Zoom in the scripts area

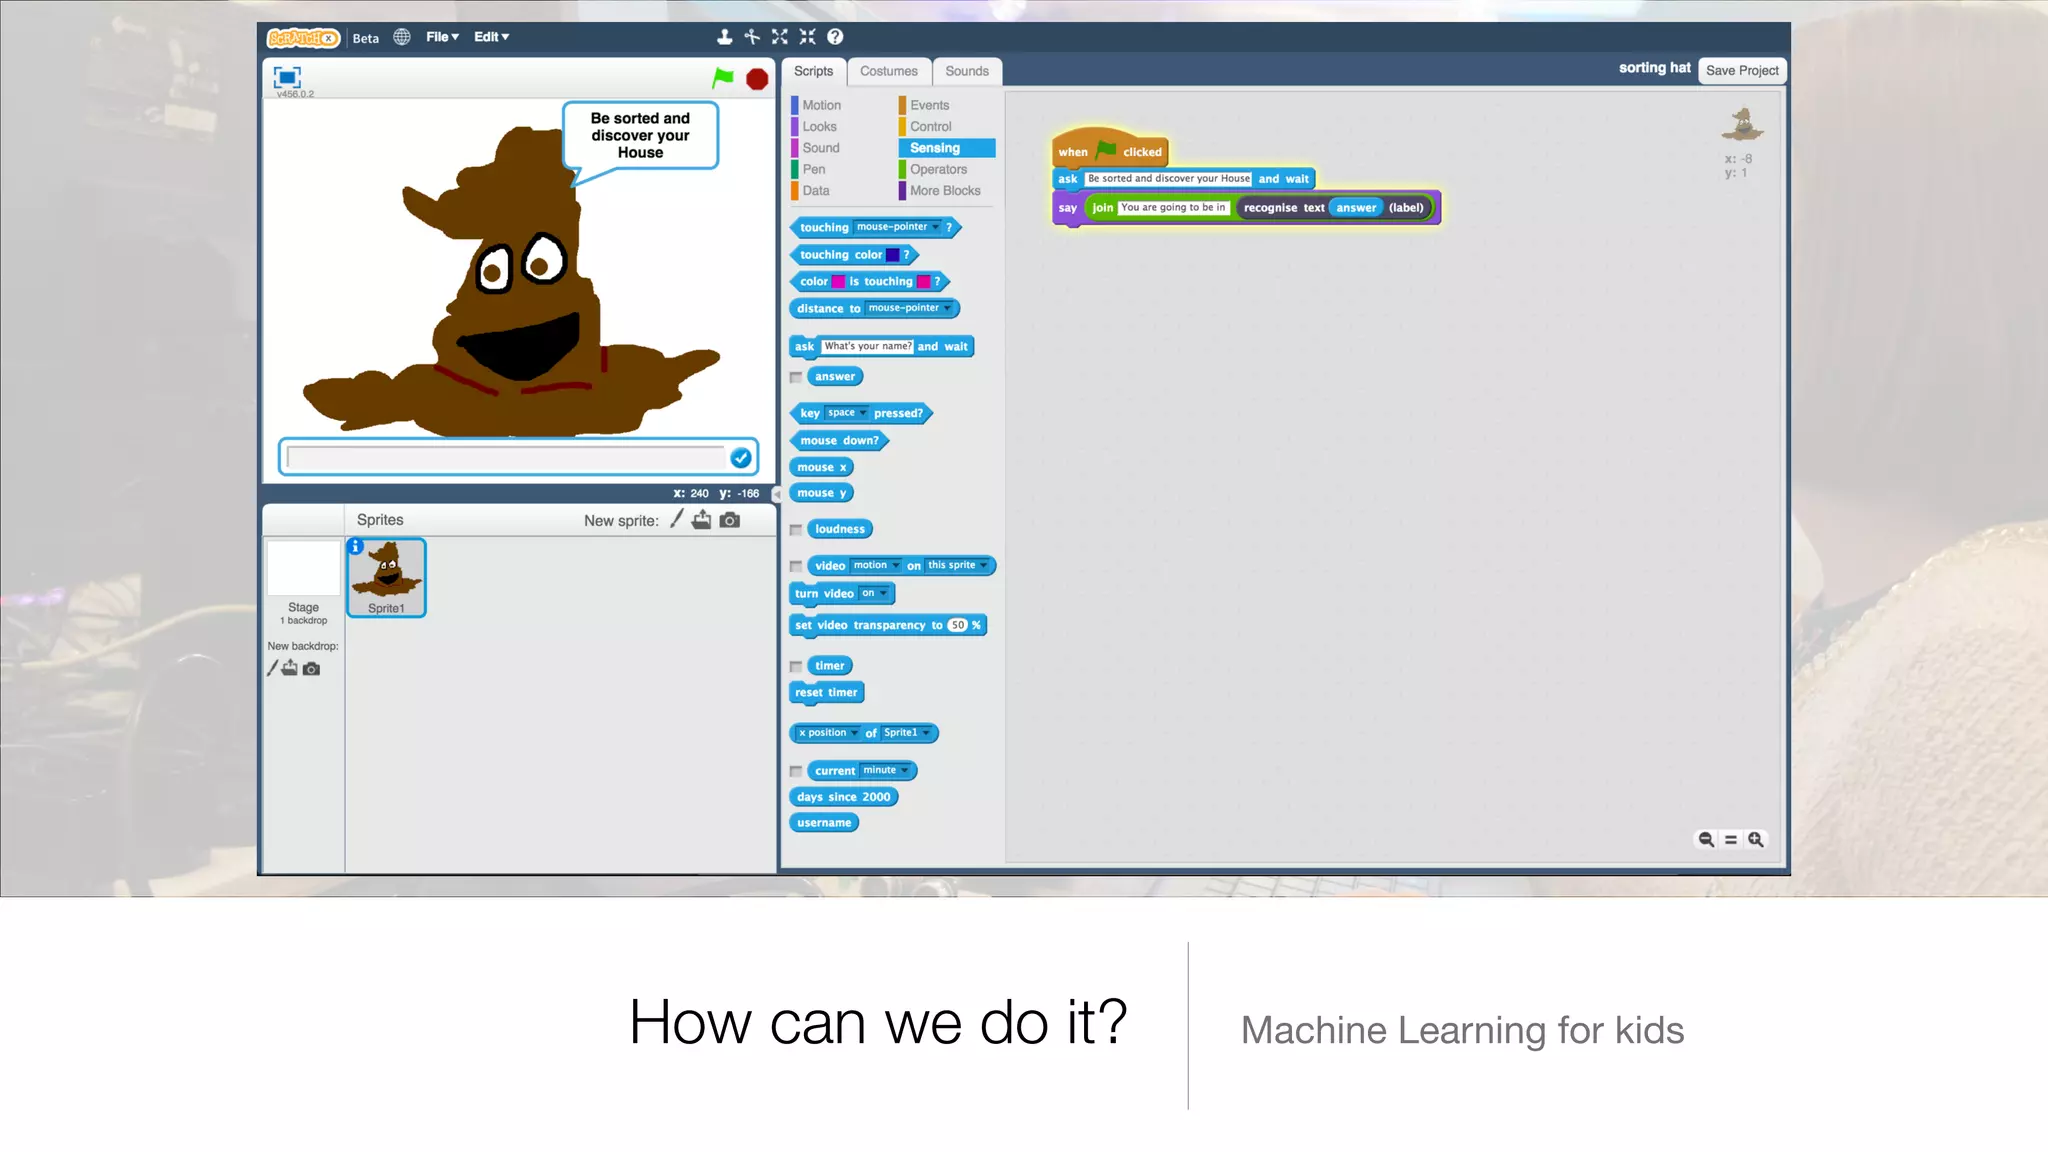1755,840
